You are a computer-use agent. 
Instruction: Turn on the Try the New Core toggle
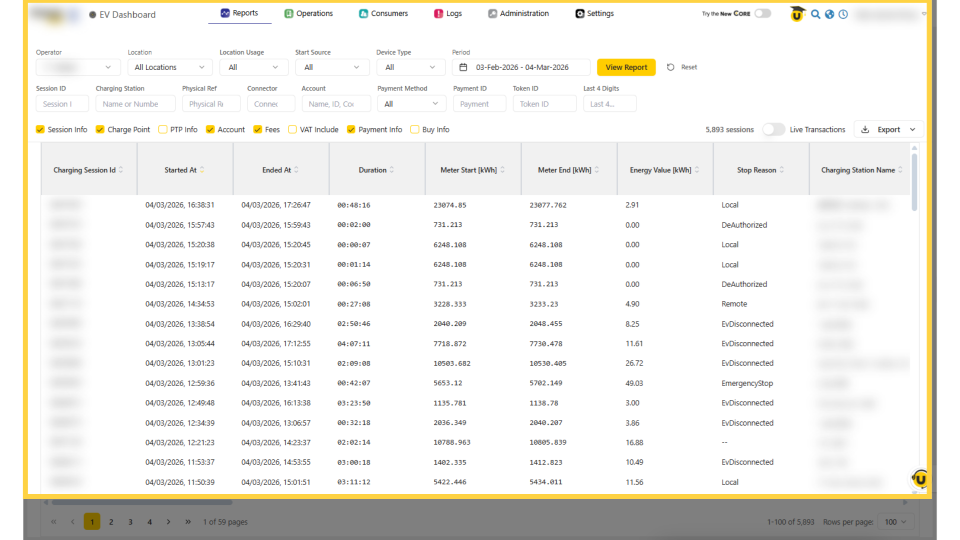point(762,14)
